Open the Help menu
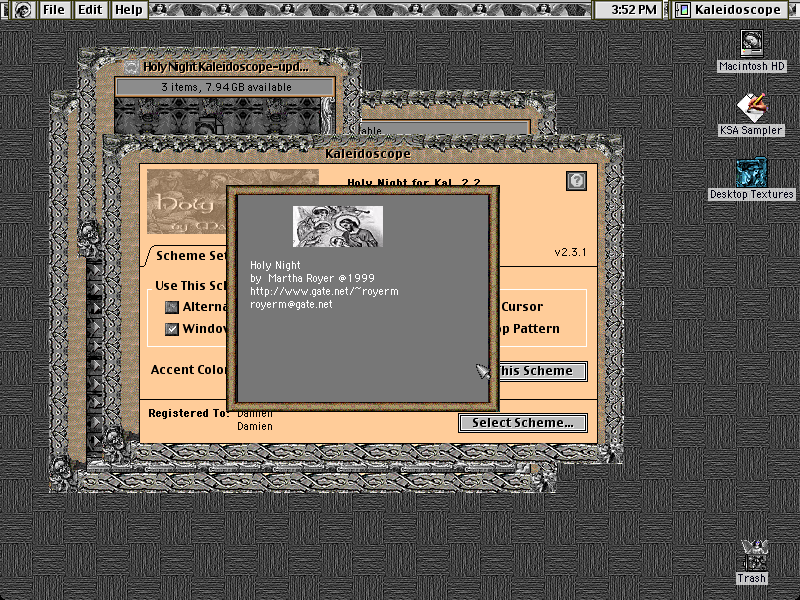 [129, 10]
